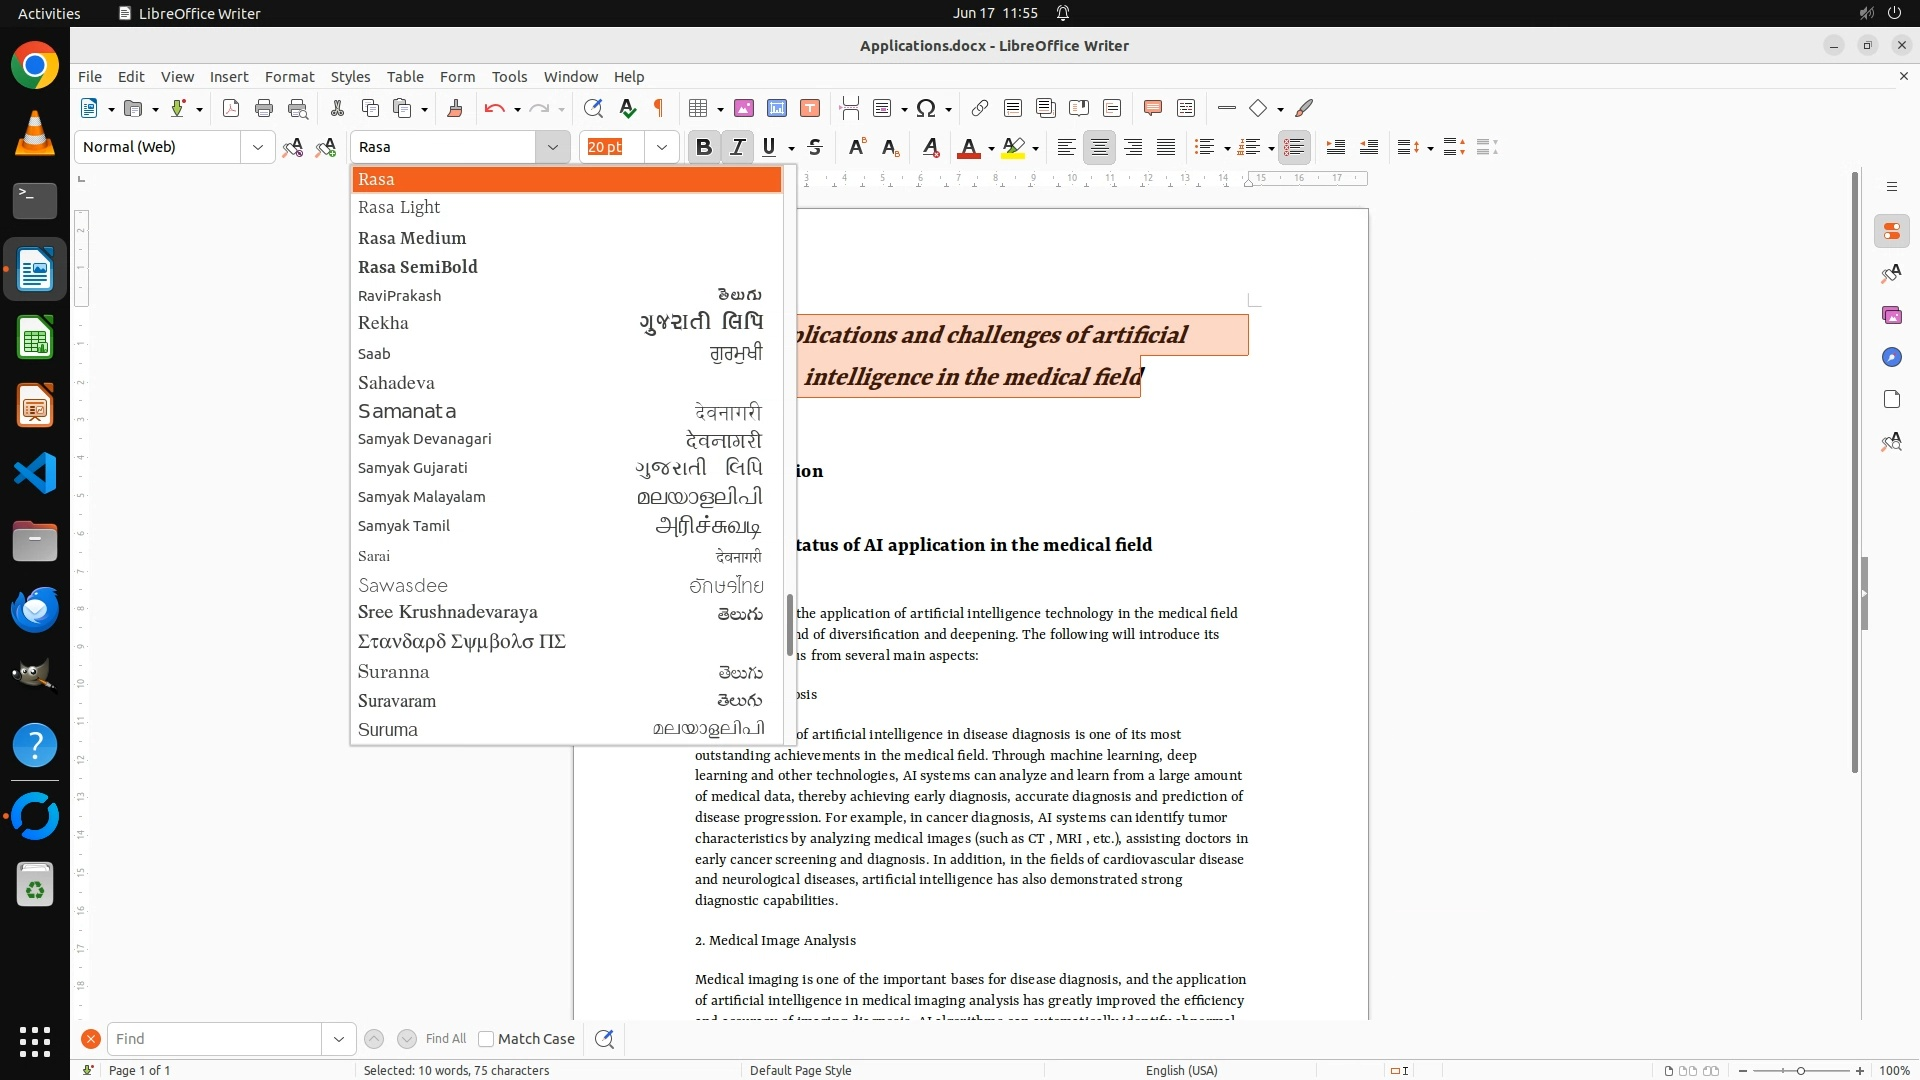Click the Insert Special Character omega icon
The width and height of the screenshot is (1920, 1080).
926,108
